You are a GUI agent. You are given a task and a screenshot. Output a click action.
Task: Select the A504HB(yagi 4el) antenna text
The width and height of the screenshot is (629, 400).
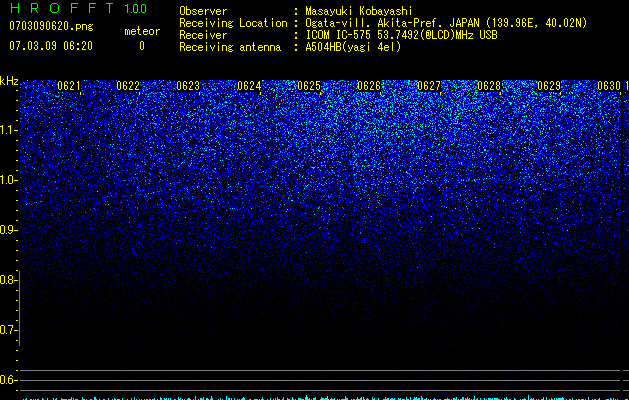point(353,47)
